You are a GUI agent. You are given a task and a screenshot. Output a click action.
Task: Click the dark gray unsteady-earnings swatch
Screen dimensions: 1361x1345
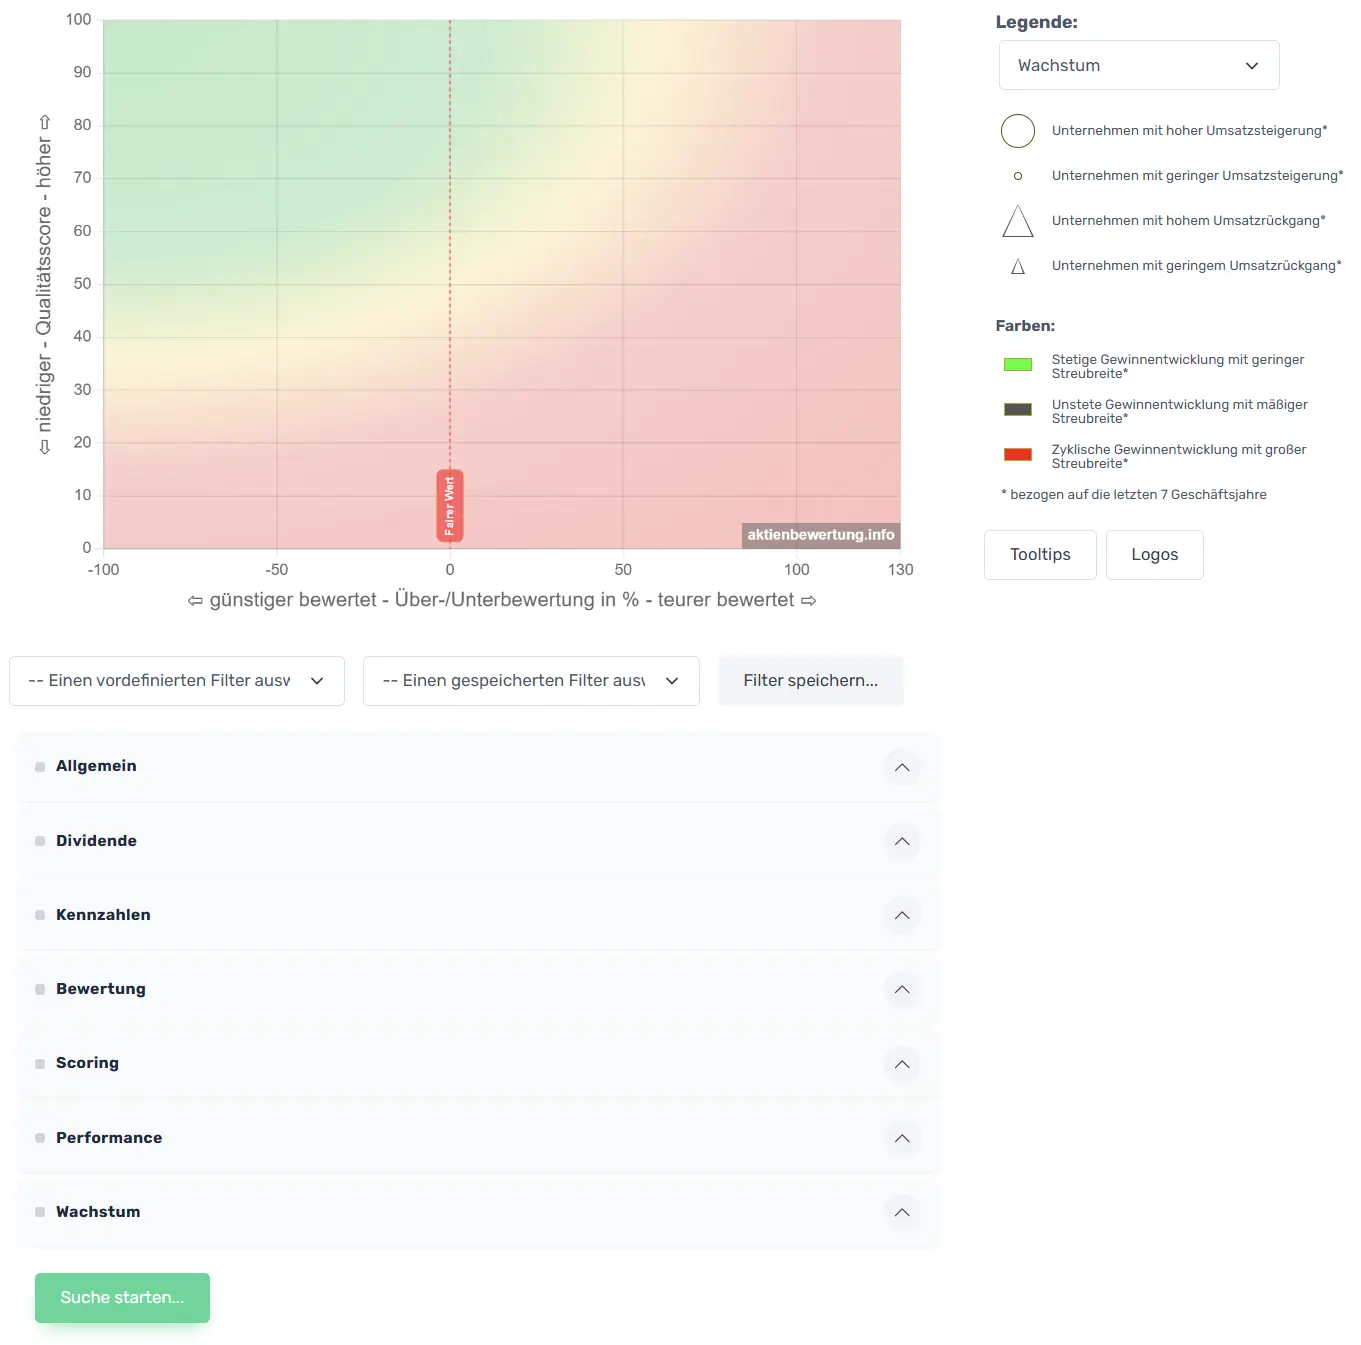coord(1018,410)
